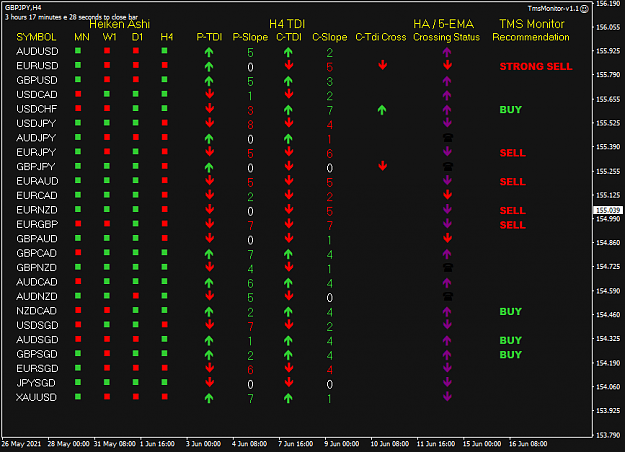625x452 pixels.
Task: Click the C-Slope value 6 for EURJPY
Action: 330,153
